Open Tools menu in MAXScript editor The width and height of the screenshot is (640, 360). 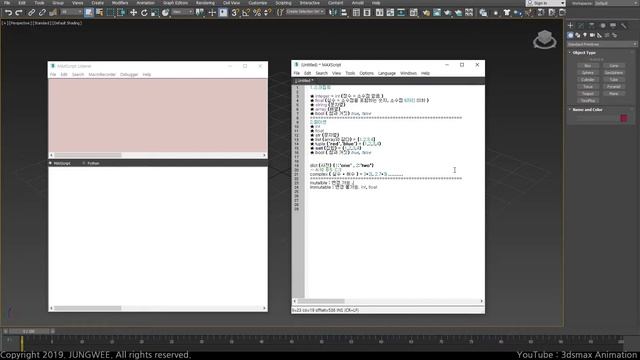[350, 73]
